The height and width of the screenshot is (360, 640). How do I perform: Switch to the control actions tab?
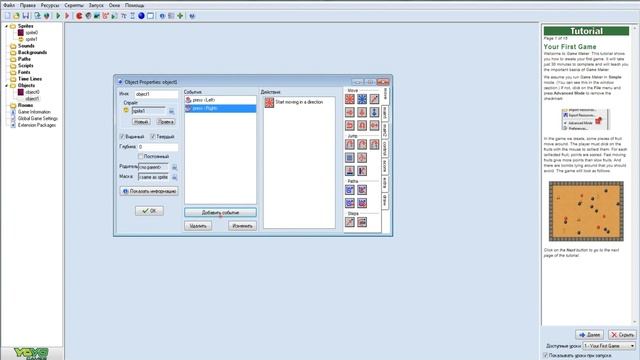point(385,148)
